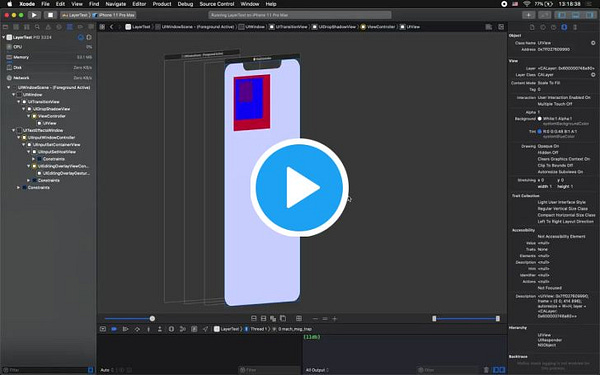Open the Project navigator folder icon
600x375 pixels.
click(x=5, y=27)
